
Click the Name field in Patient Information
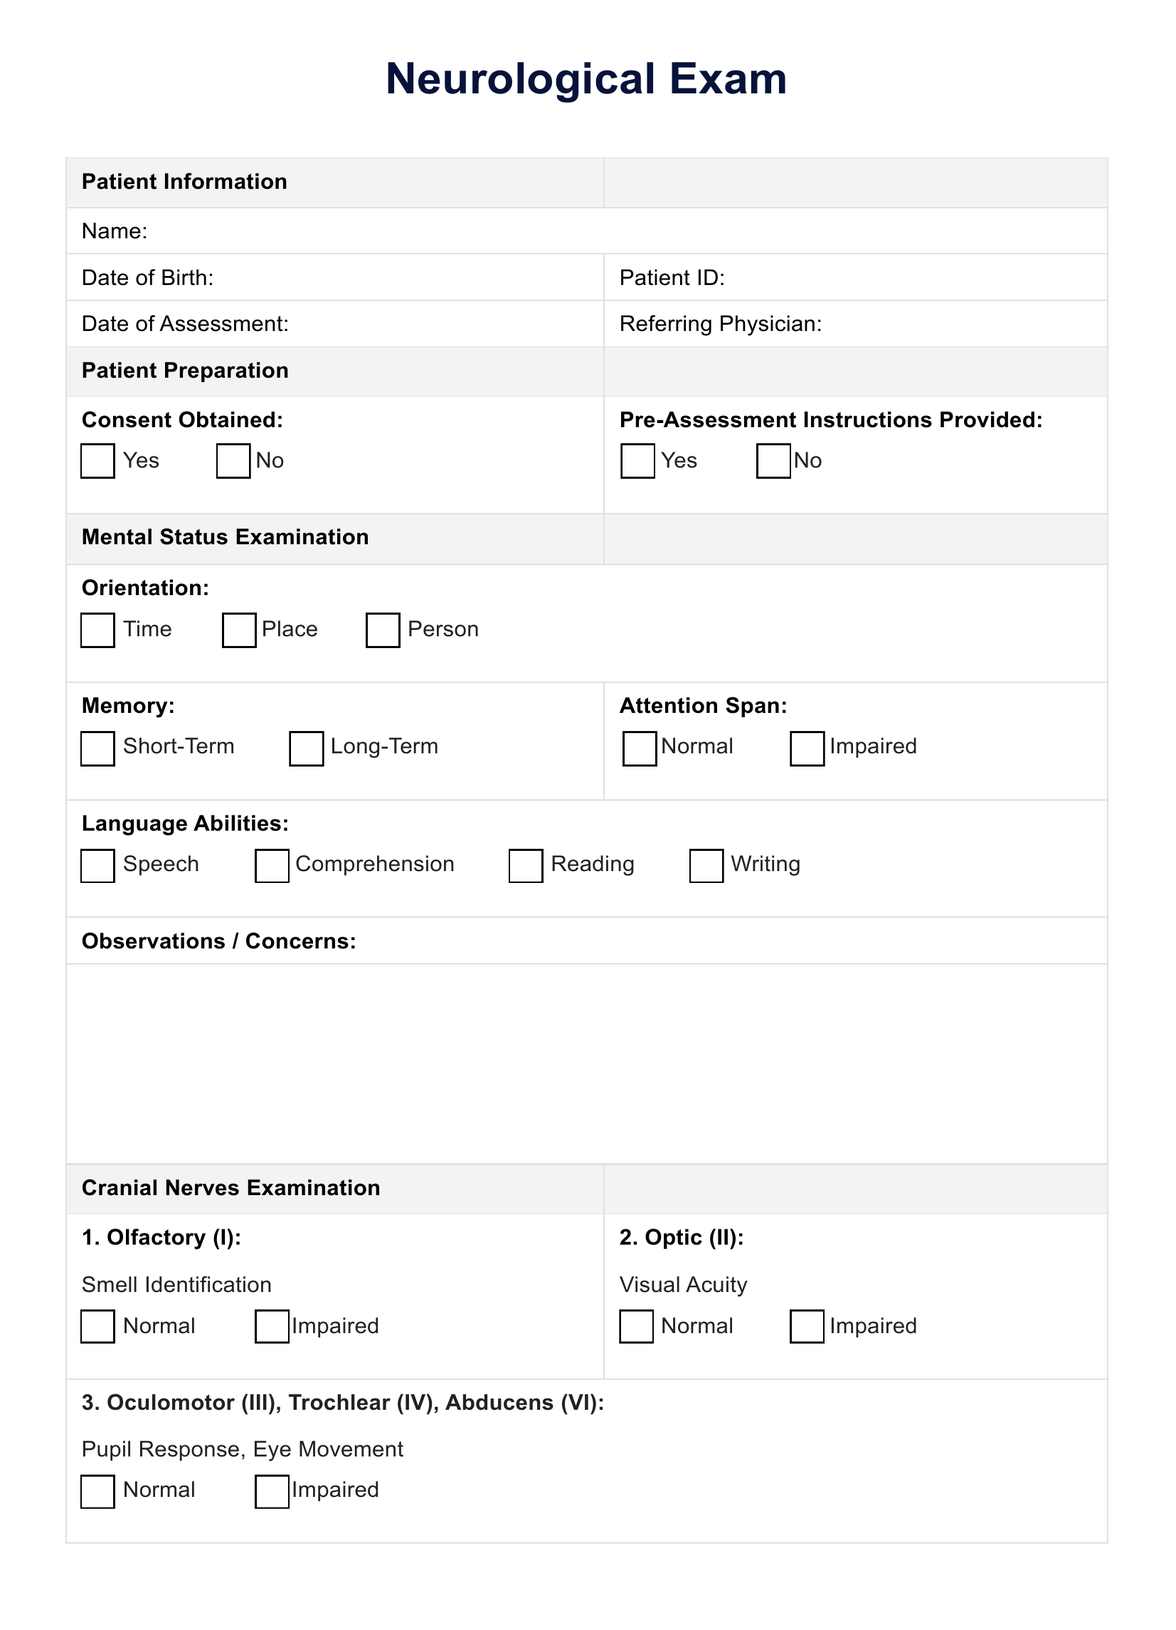(x=587, y=231)
